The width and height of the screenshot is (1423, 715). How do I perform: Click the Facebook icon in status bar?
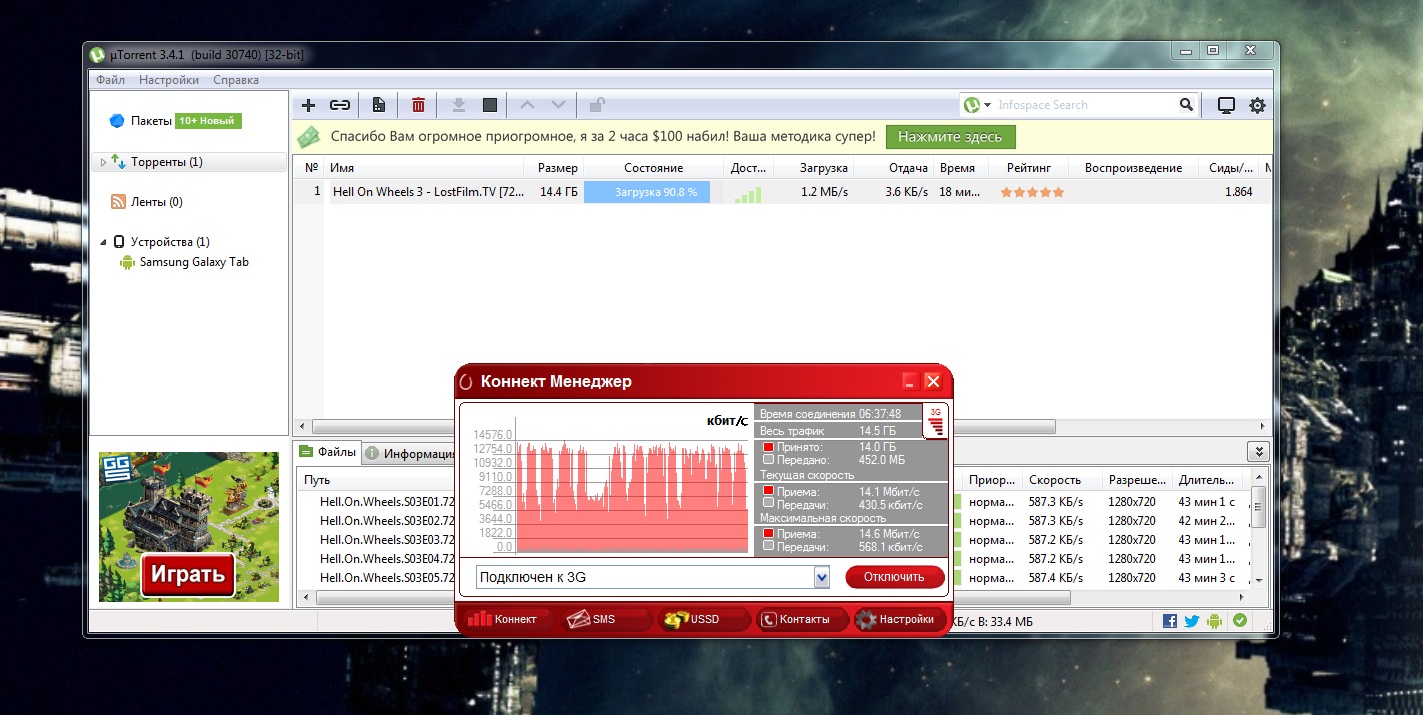click(x=1170, y=621)
